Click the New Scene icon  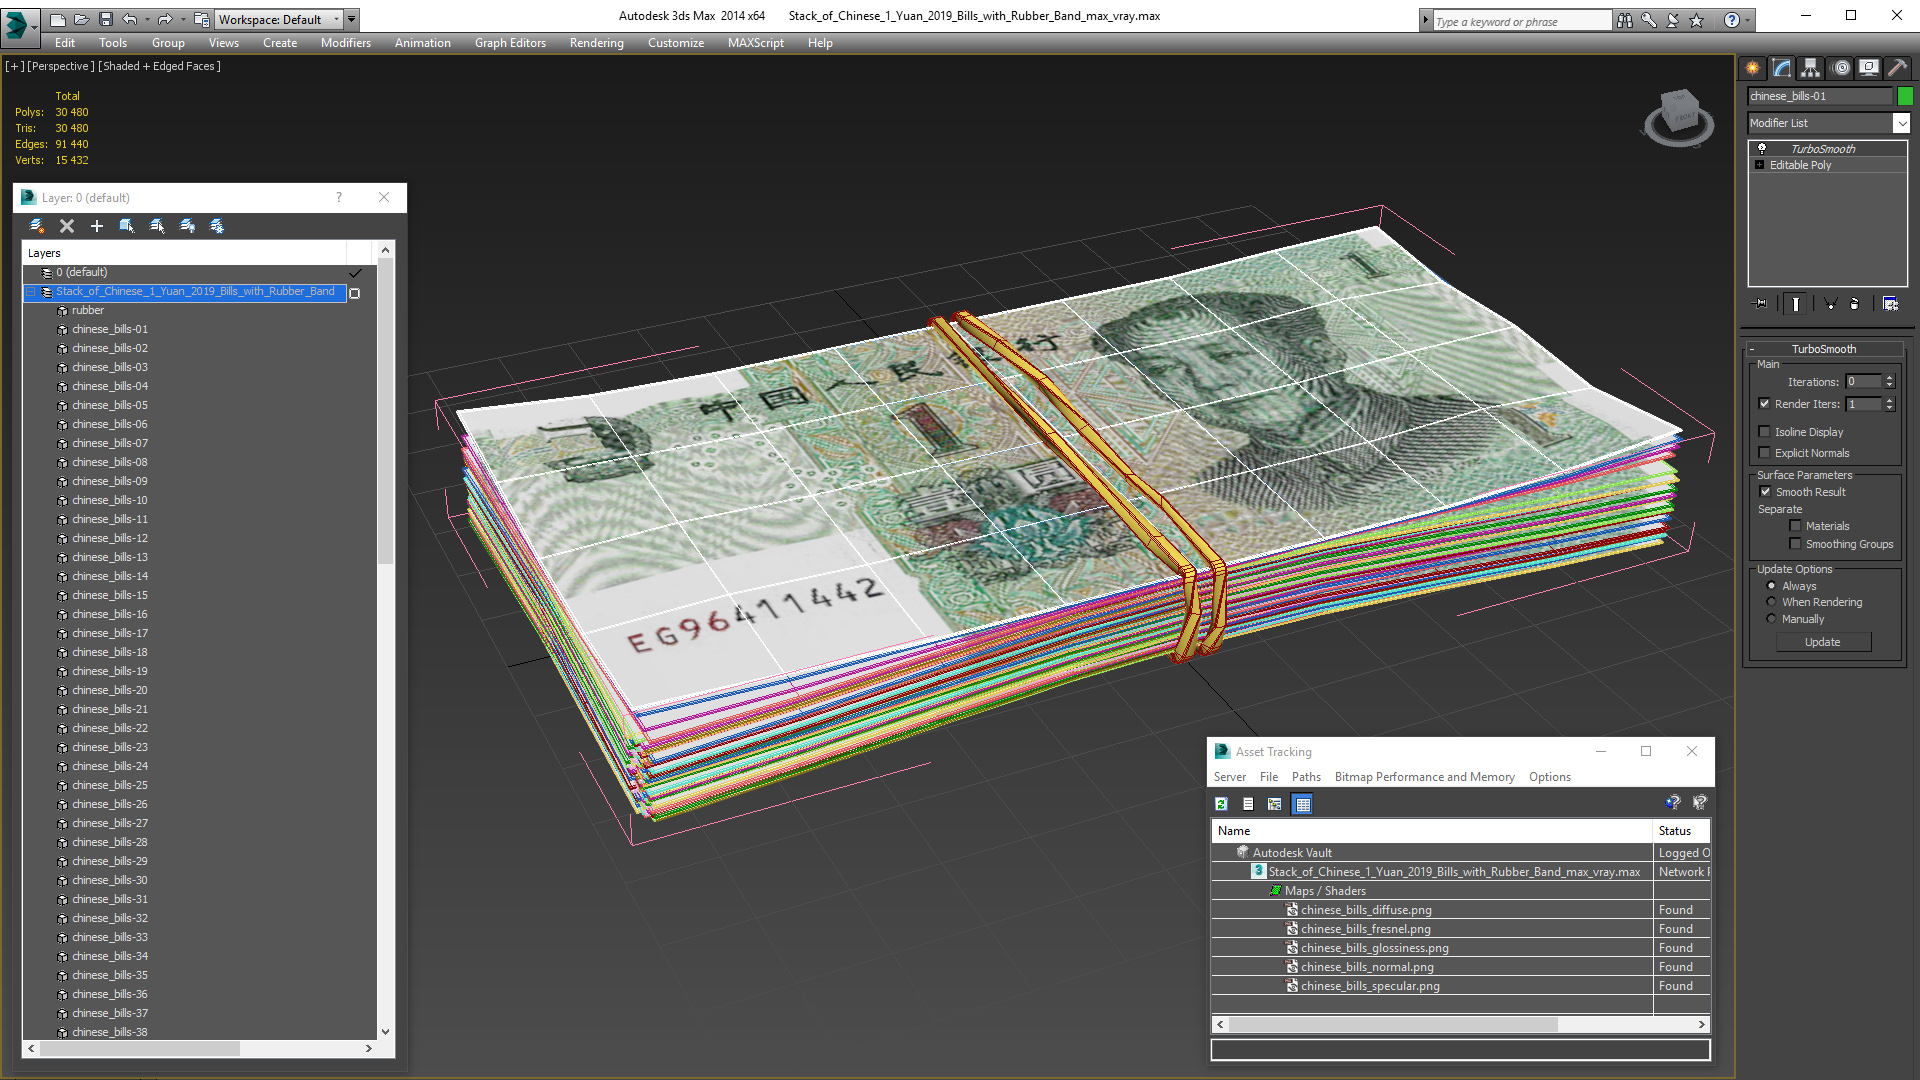click(x=58, y=19)
